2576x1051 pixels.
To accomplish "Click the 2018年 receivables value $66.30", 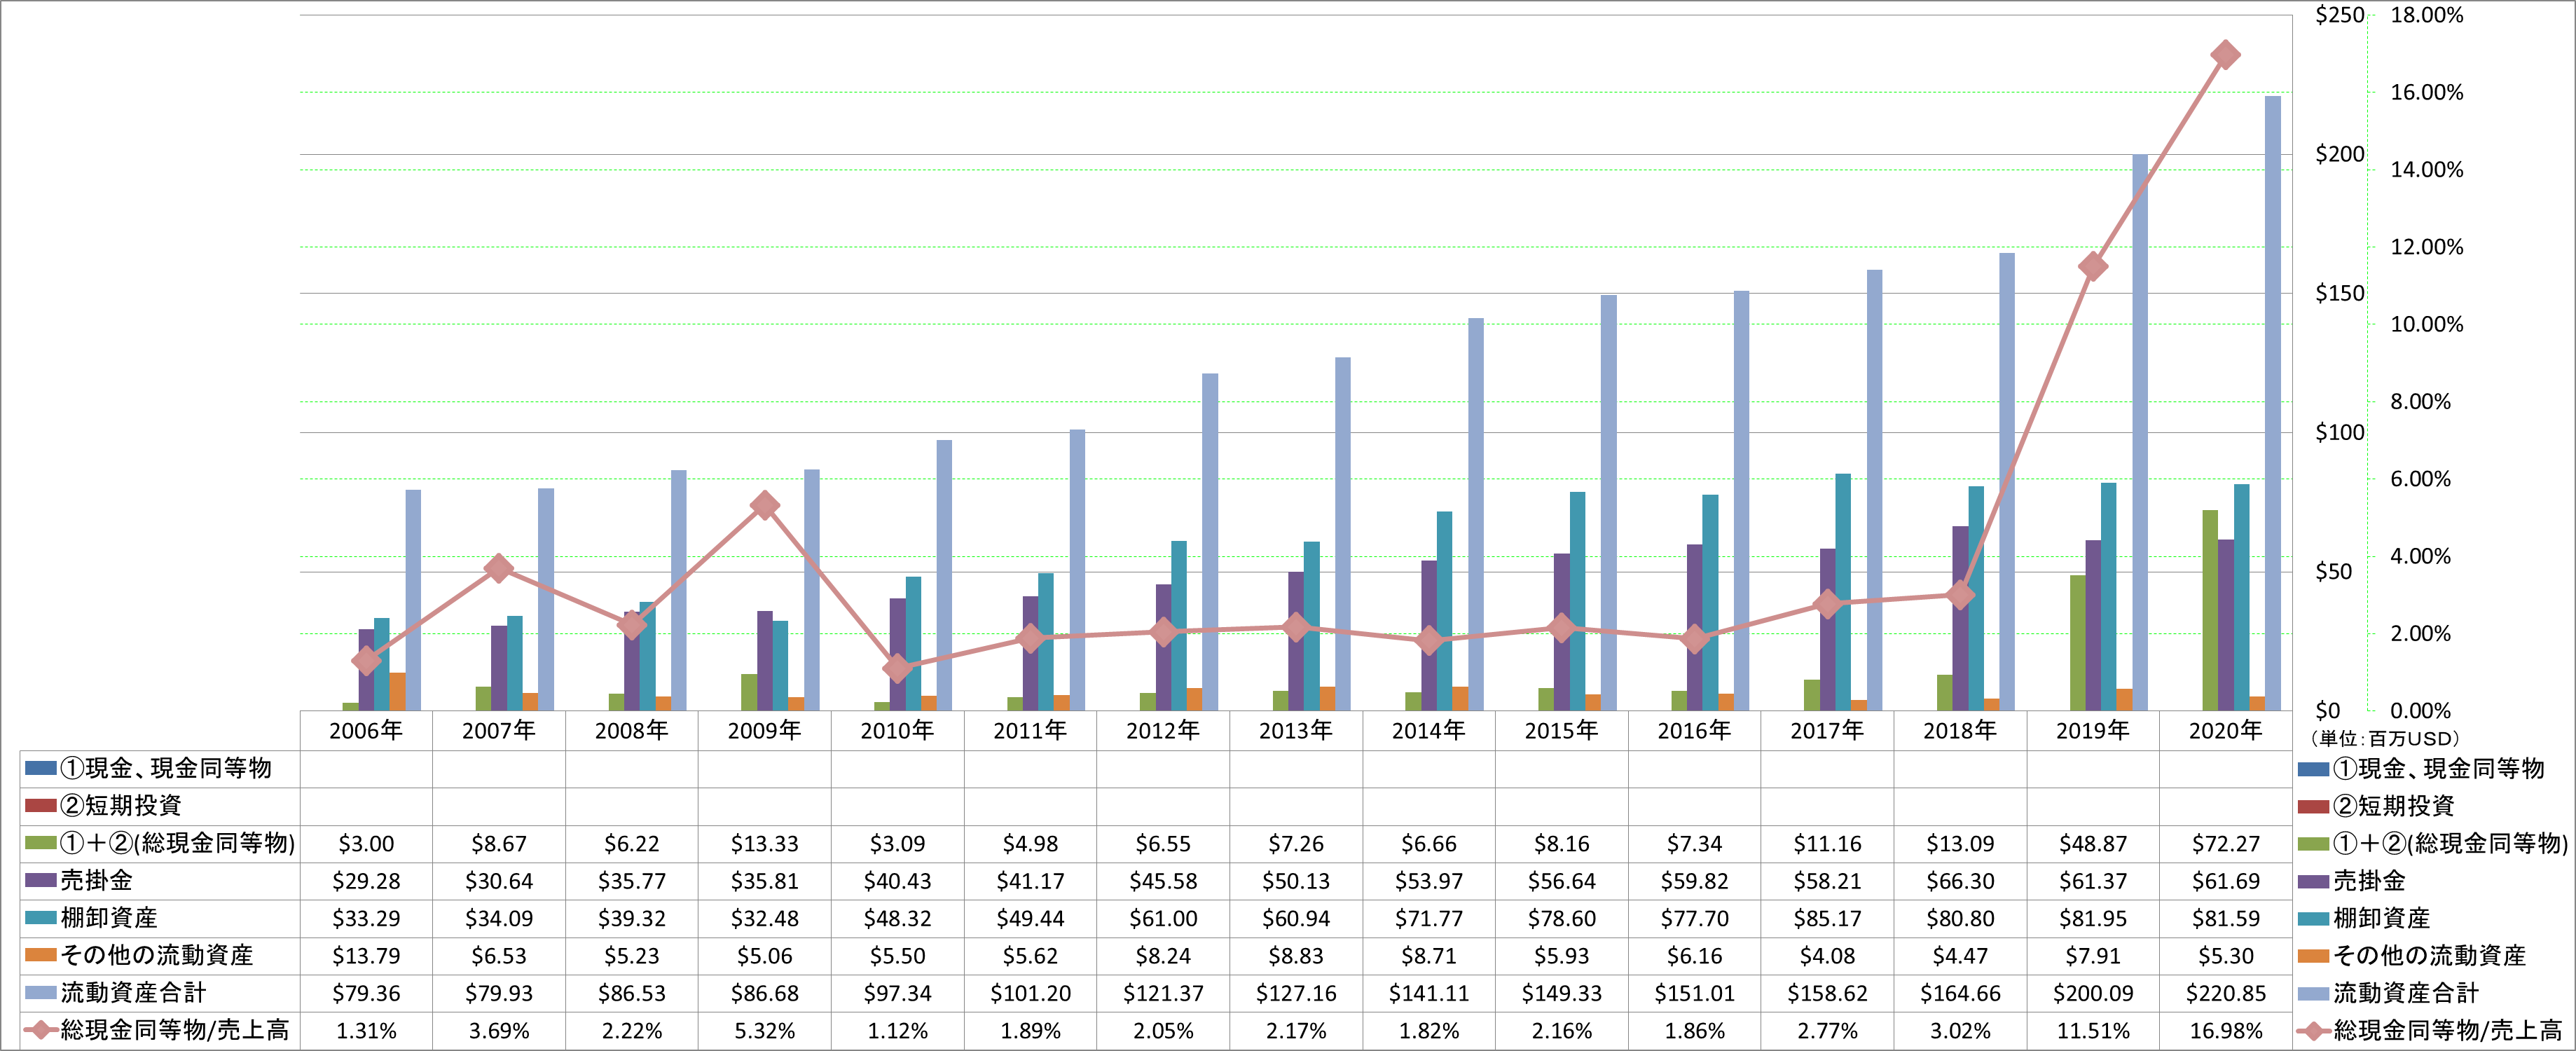I will coord(1960,882).
